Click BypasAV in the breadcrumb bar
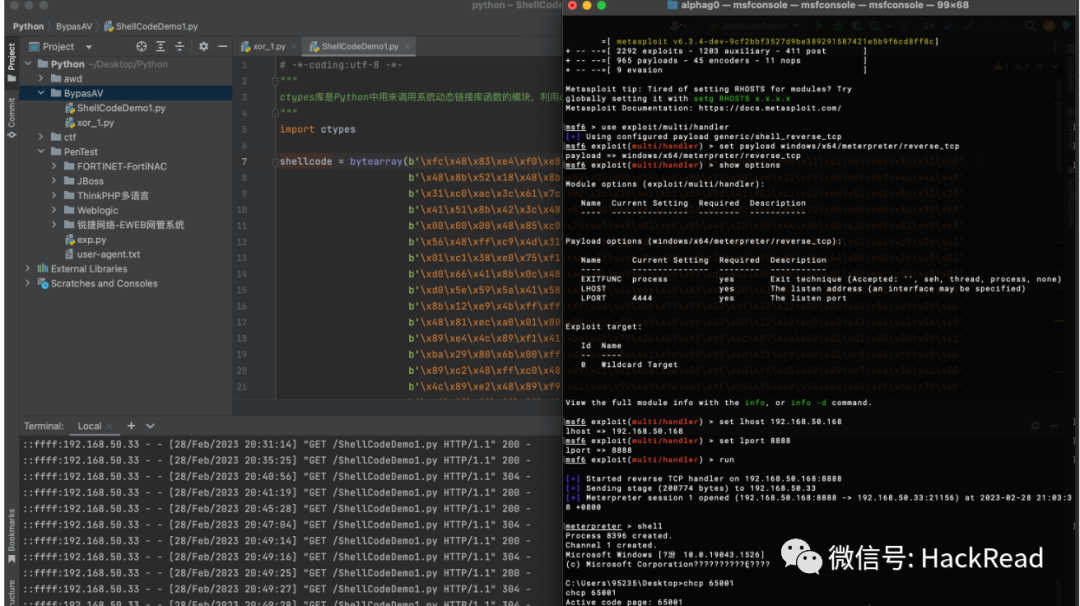This screenshot has height=606, width=1080. click(74, 26)
